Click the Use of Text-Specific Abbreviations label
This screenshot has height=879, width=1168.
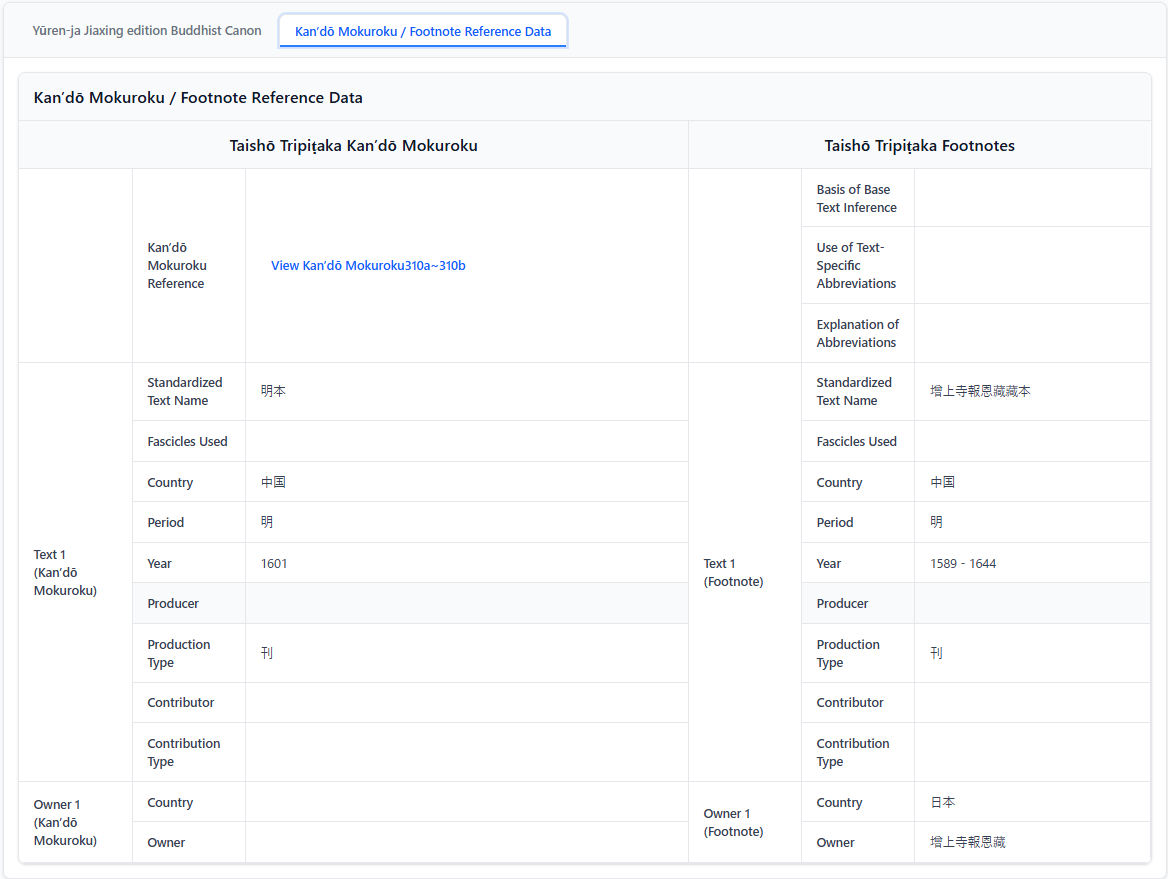856,266
